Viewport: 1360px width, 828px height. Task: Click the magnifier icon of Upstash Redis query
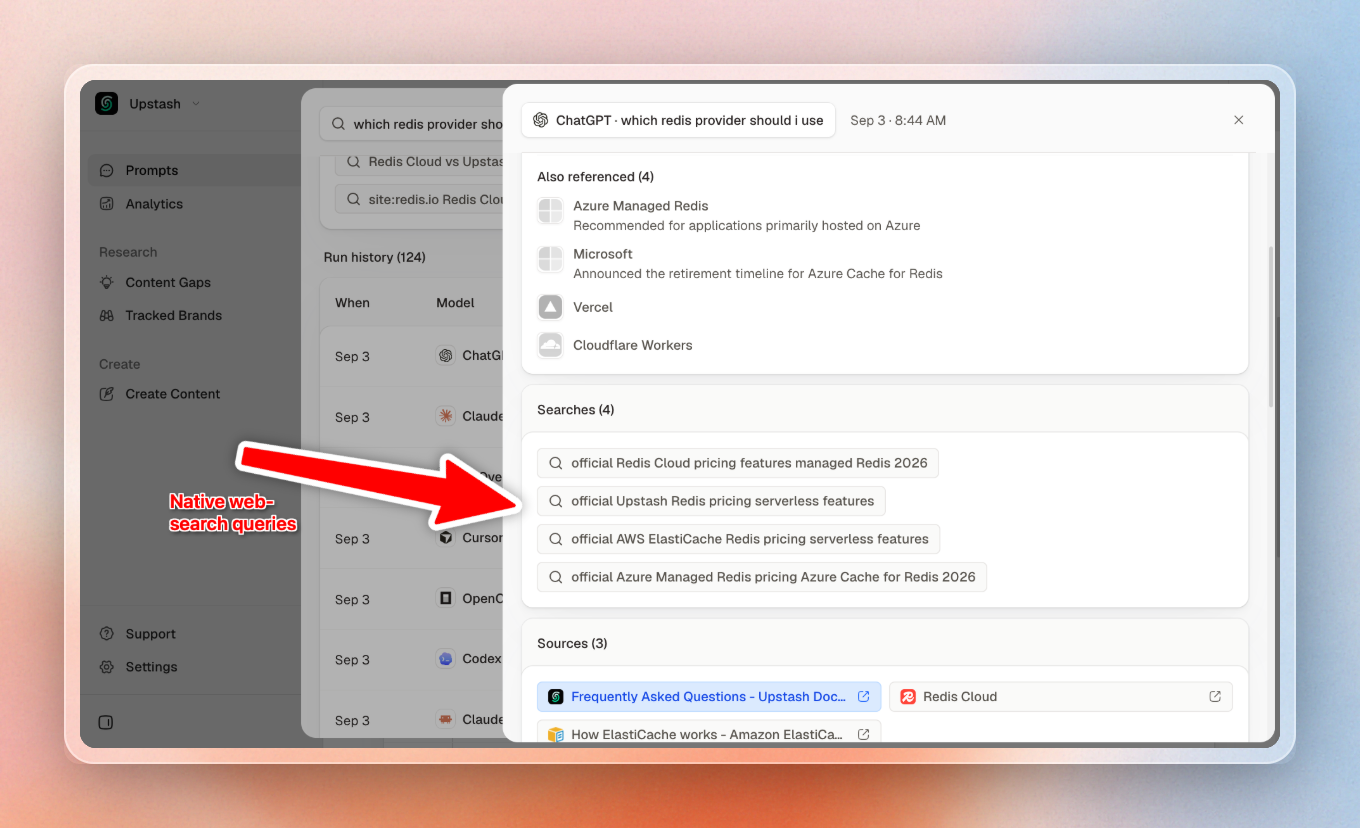pos(556,501)
